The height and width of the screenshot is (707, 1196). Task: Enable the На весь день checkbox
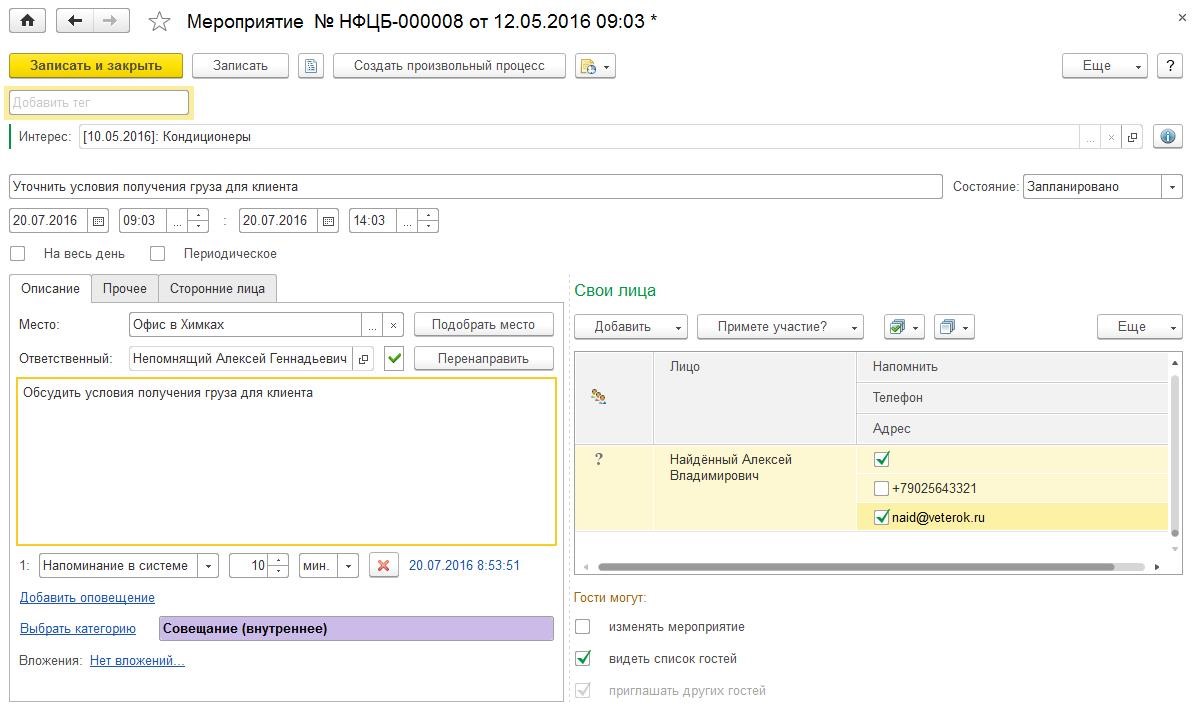17,253
